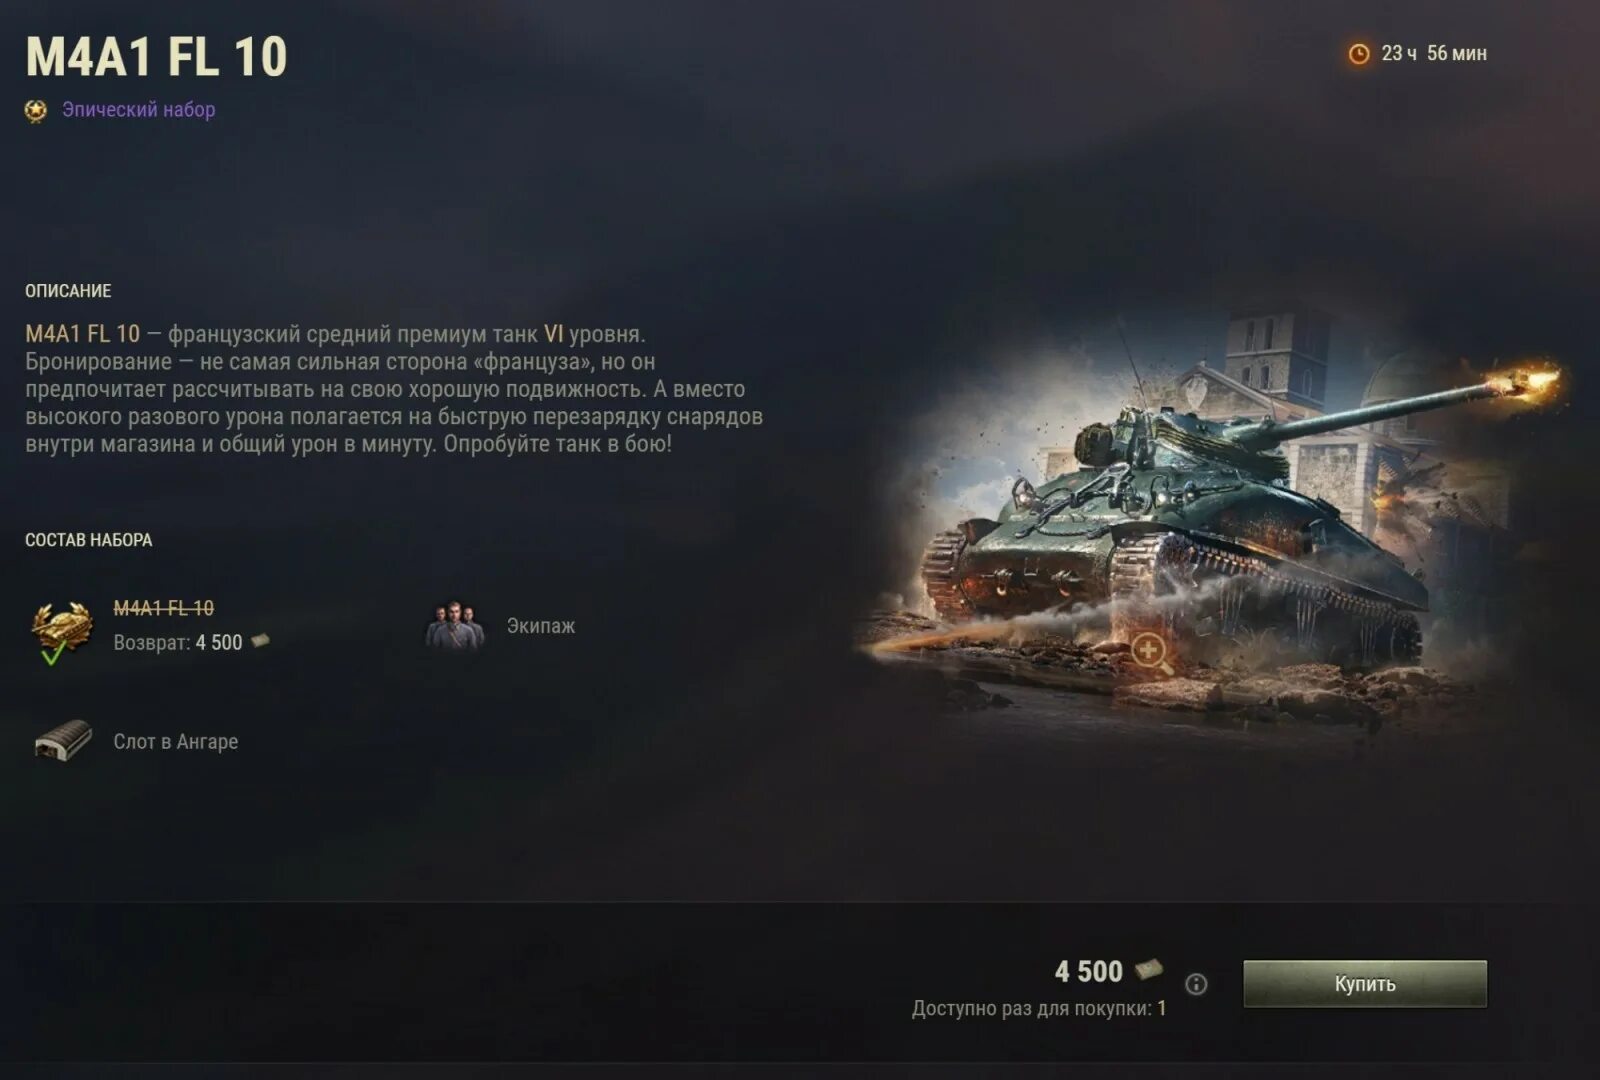Click the 23 ч 56 мин countdown
1600x1080 pixels.
pyautogui.click(x=1434, y=54)
